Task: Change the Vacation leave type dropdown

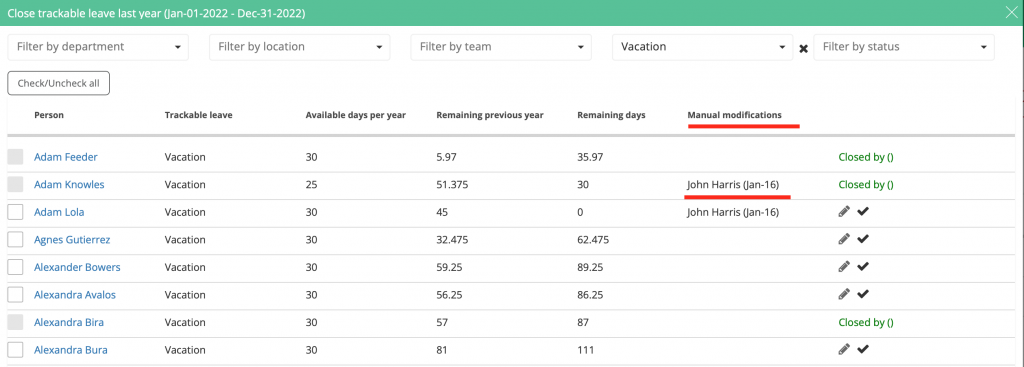Action: 703,47
